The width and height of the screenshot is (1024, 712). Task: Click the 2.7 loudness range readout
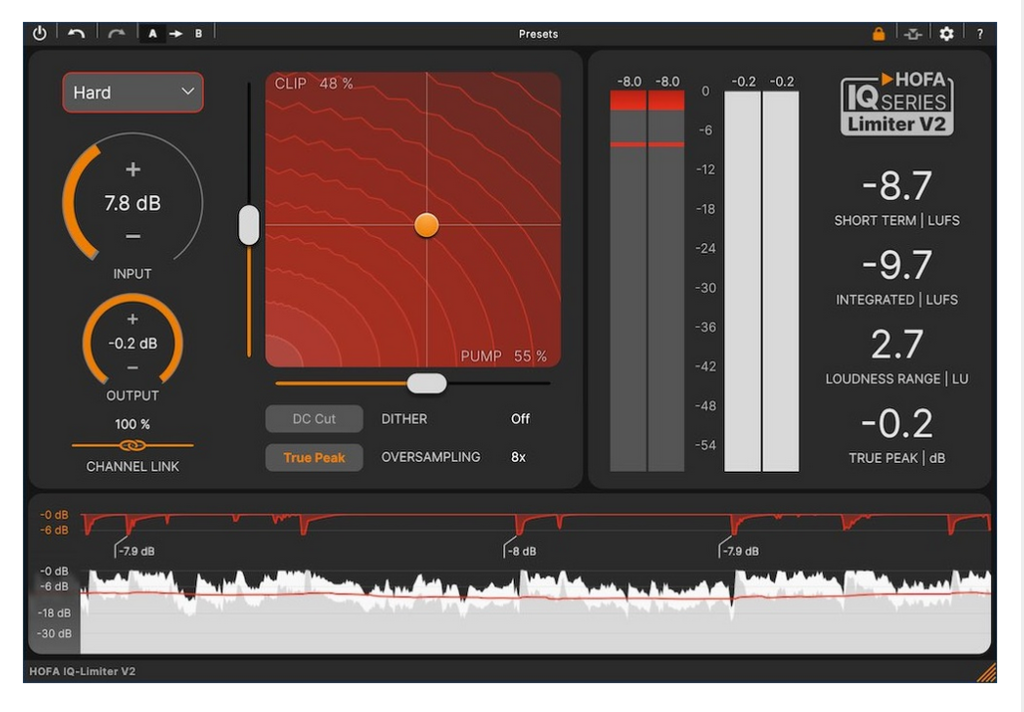(897, 344)
